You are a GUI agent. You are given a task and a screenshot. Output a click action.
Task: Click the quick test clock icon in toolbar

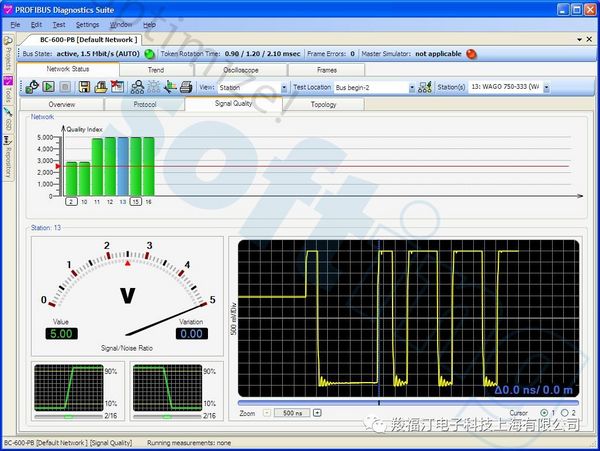[32, 87]
